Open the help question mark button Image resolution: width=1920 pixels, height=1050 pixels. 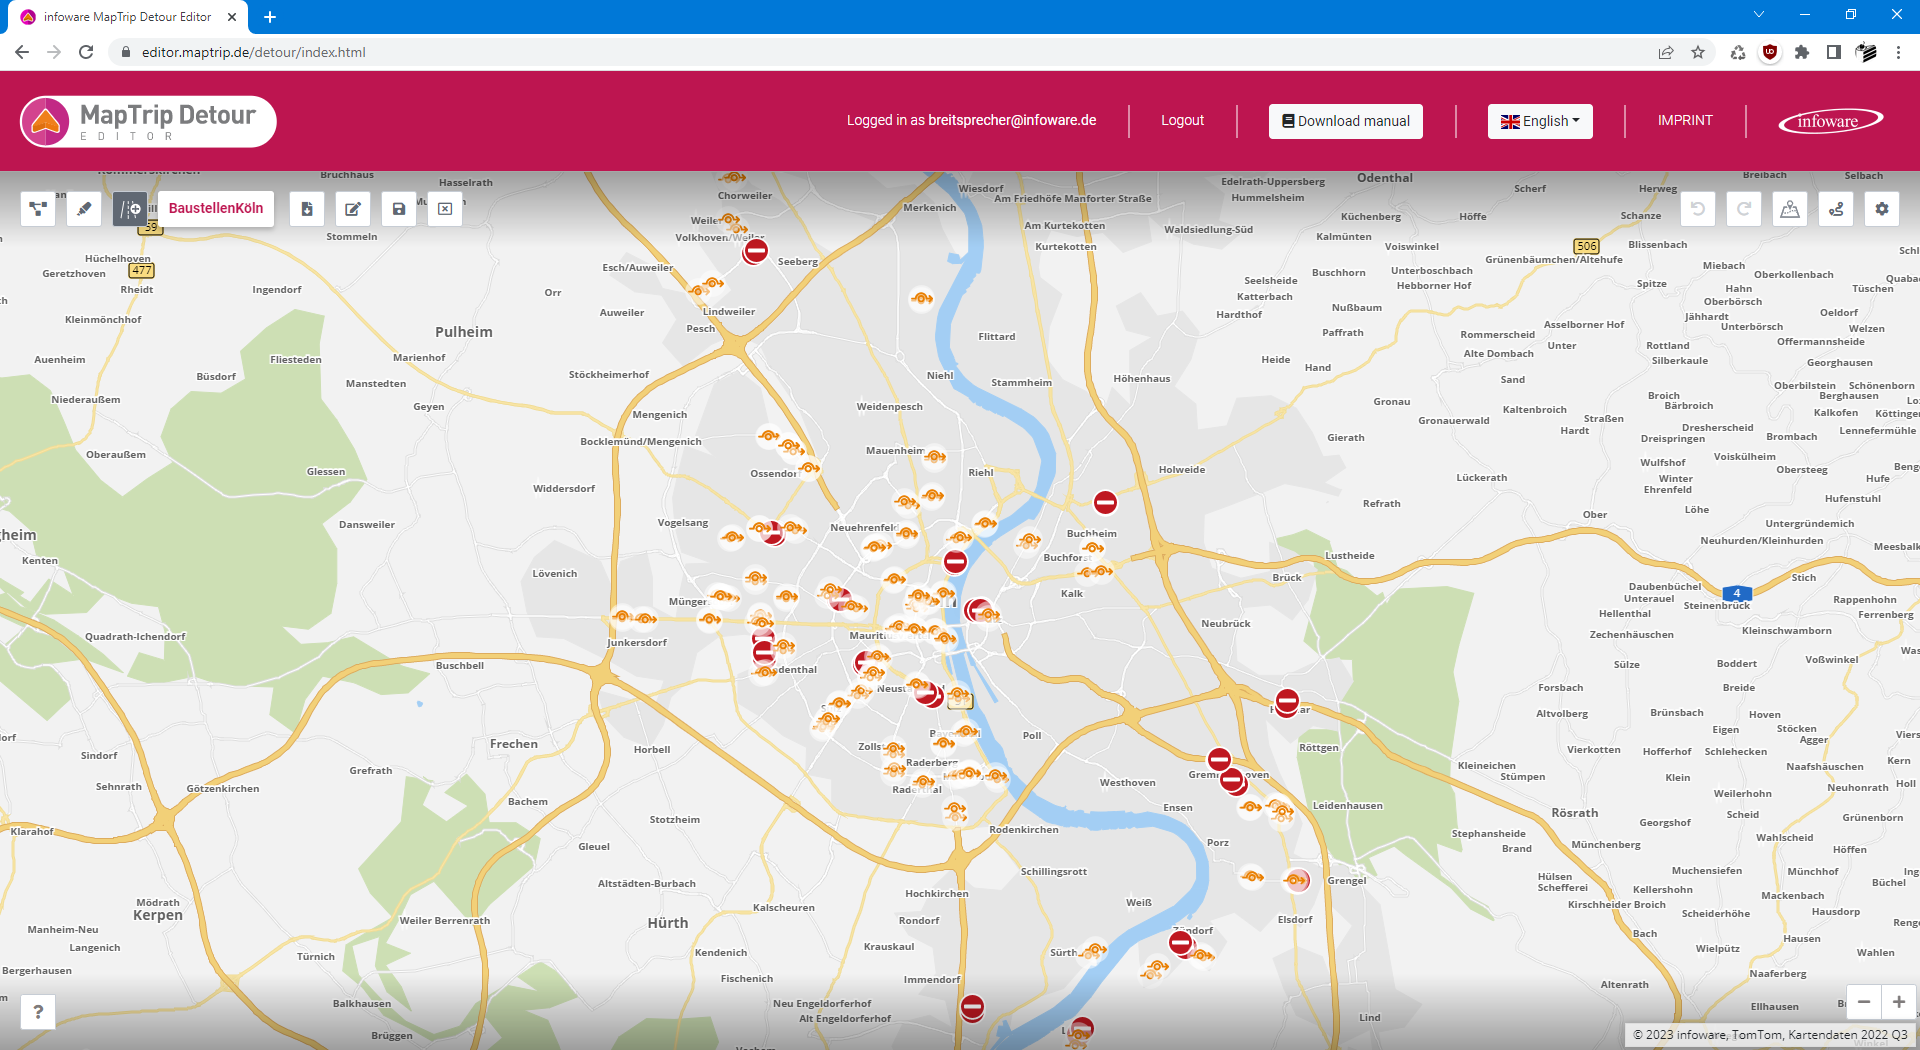(x=38, y=1012)
